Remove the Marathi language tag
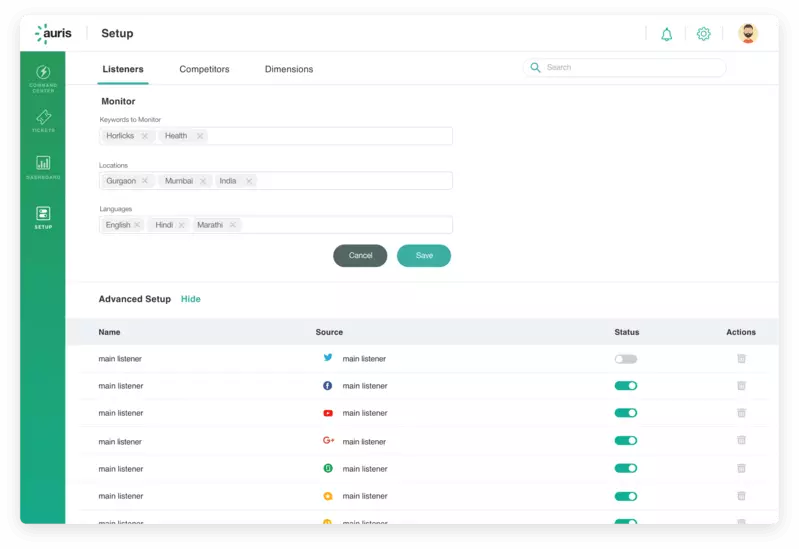Viewport: 799px width, 549px height. point(232,225)
